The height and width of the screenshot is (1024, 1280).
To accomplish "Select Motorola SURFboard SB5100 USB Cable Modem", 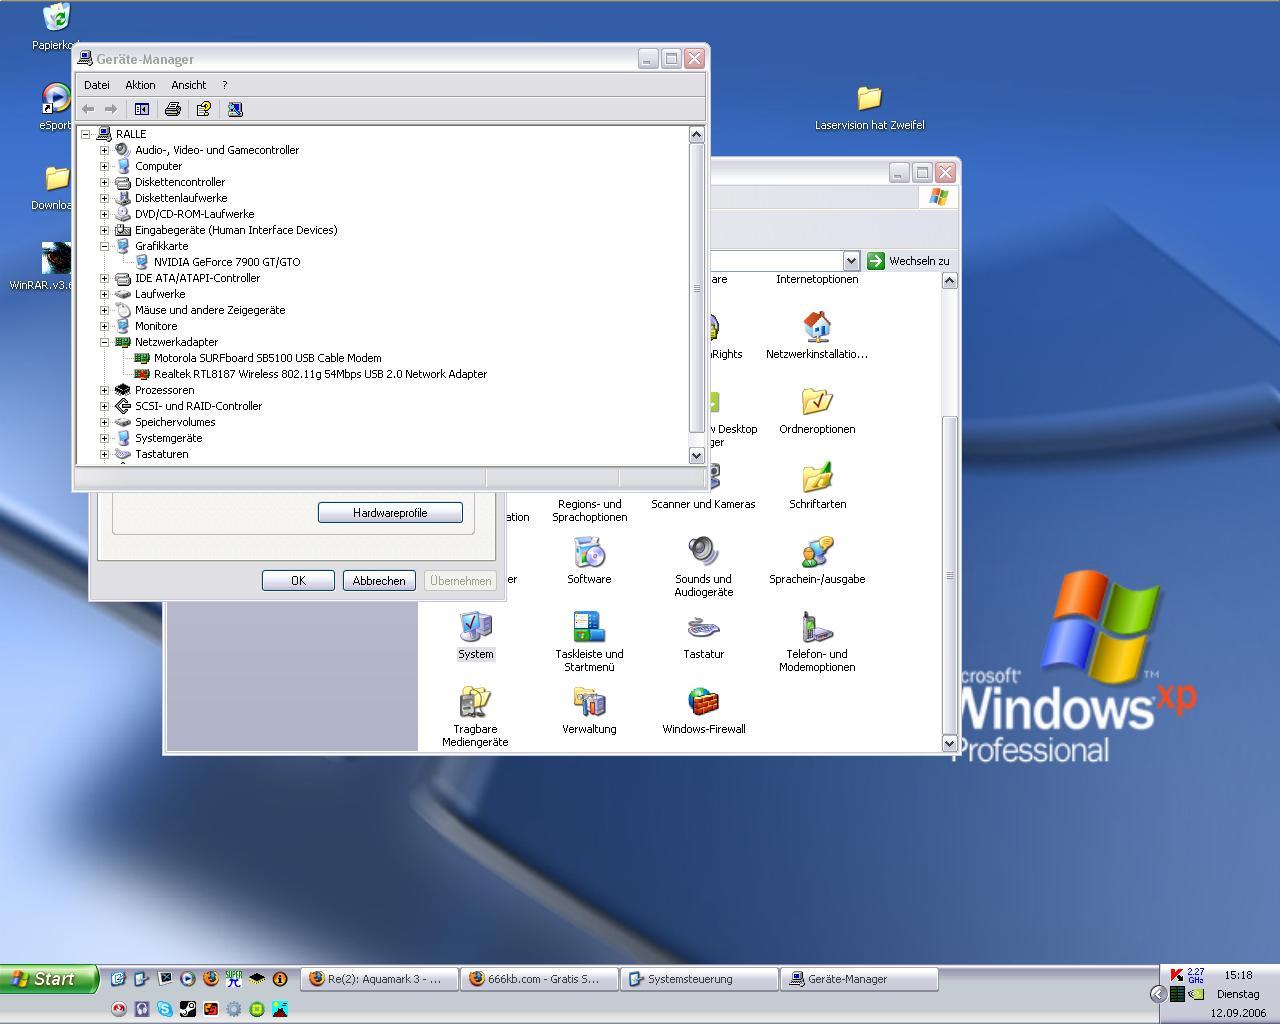I will click(266, 358).
